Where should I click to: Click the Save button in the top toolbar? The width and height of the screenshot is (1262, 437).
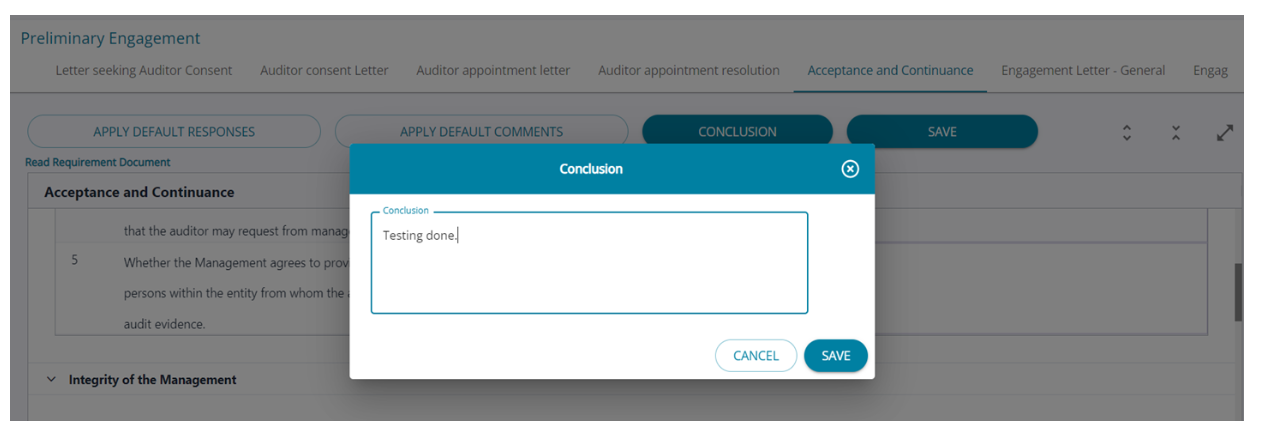tap(942, 132)
